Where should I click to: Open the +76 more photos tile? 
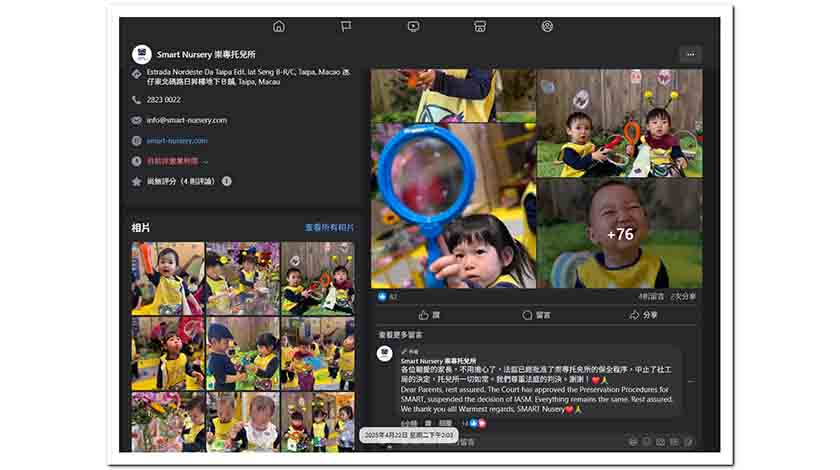(x=620, y=234)
